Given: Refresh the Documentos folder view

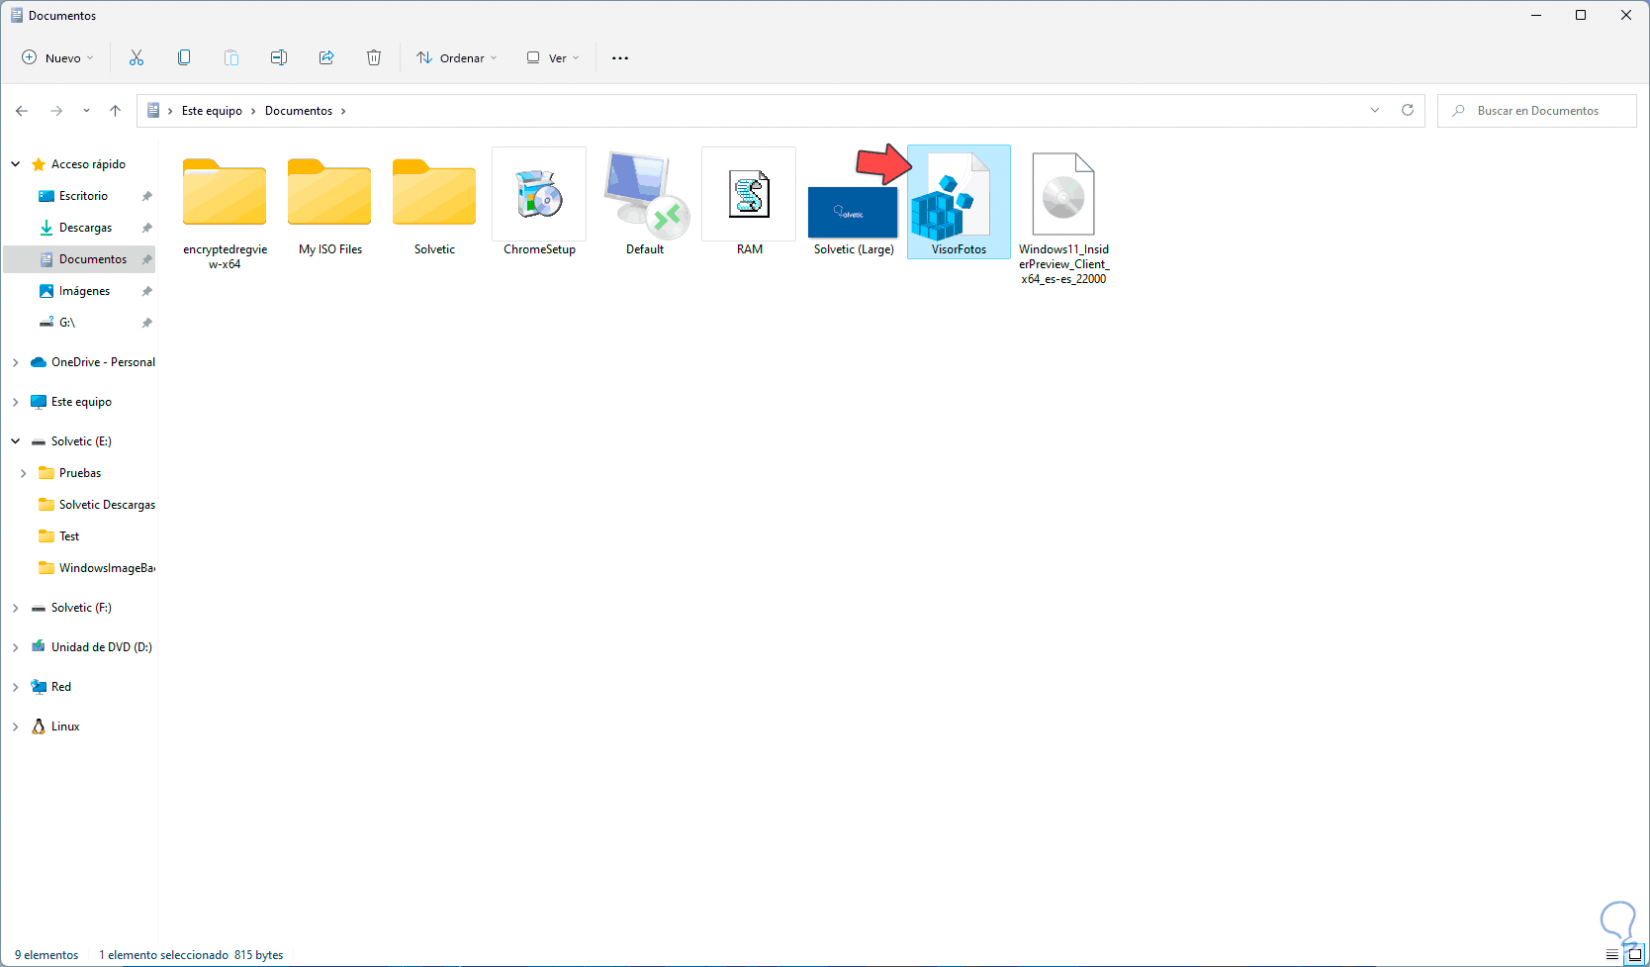Looking at the screenshot, I should pos(1407,110).
